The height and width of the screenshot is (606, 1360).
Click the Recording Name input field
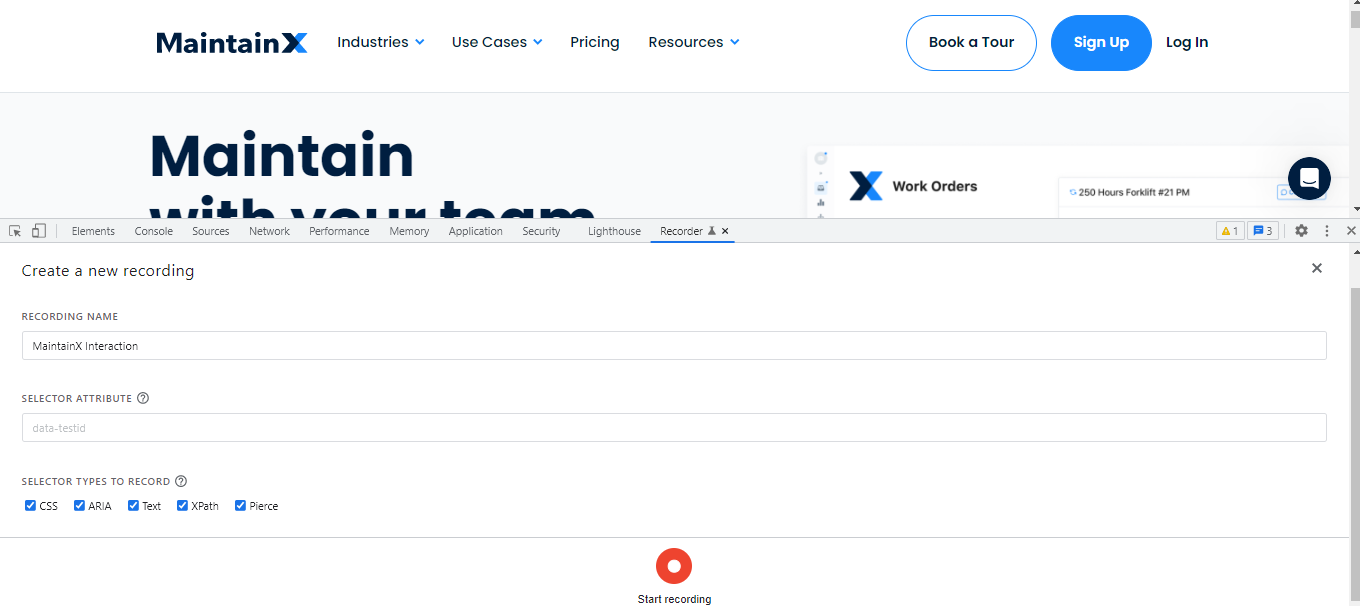[673, 346]
